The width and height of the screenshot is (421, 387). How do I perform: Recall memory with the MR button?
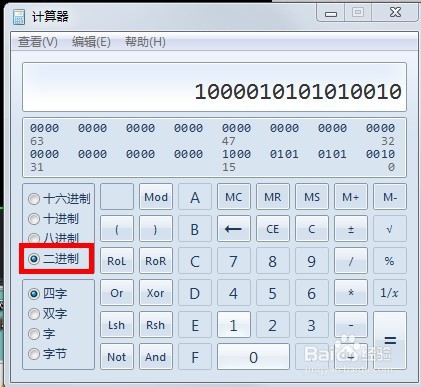point(273,197)
